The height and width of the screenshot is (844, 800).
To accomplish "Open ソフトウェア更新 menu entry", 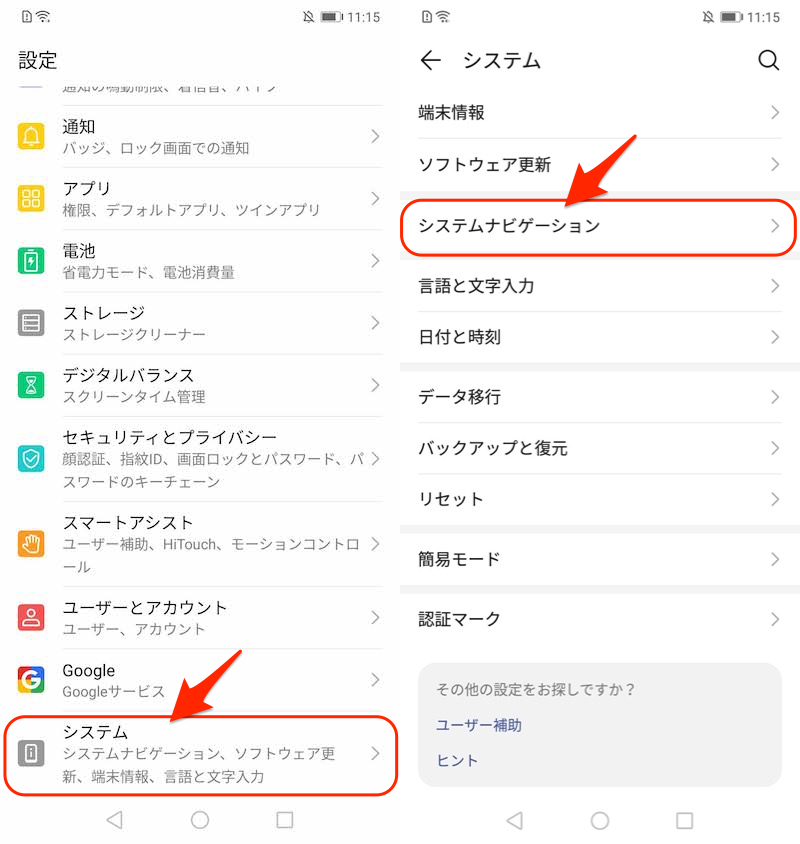I will coord(600,164).
